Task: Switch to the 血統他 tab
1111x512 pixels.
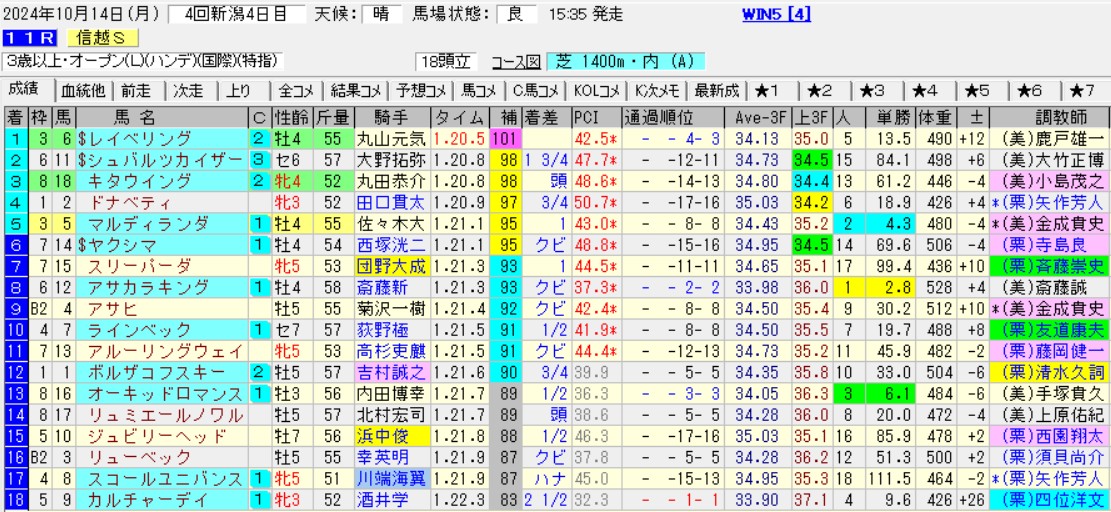Action: [83, 90]
